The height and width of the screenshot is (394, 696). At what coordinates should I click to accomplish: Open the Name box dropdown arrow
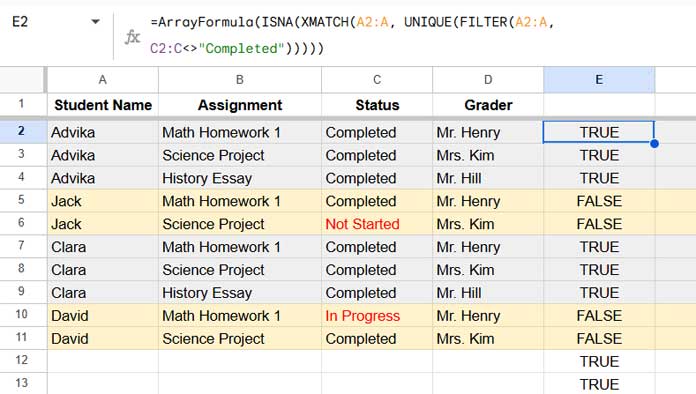95,22
